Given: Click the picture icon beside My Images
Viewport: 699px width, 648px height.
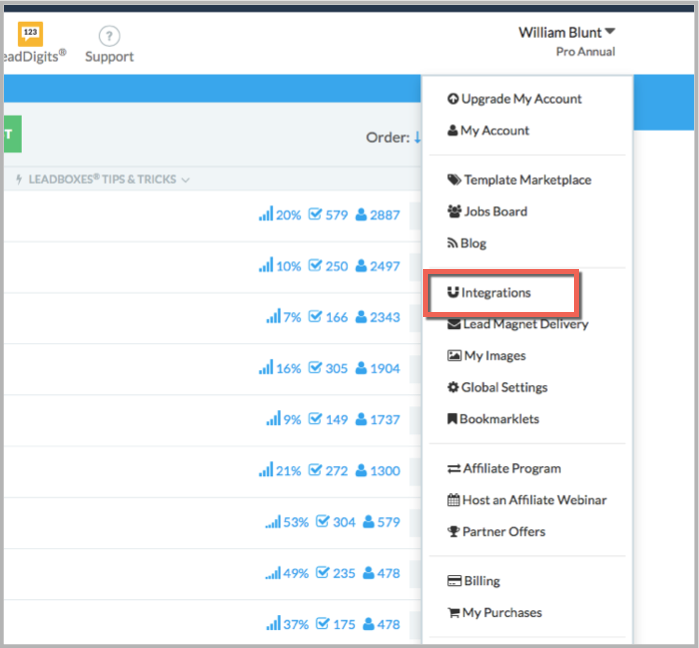Looking at the screenshot, I should (454, 356).
